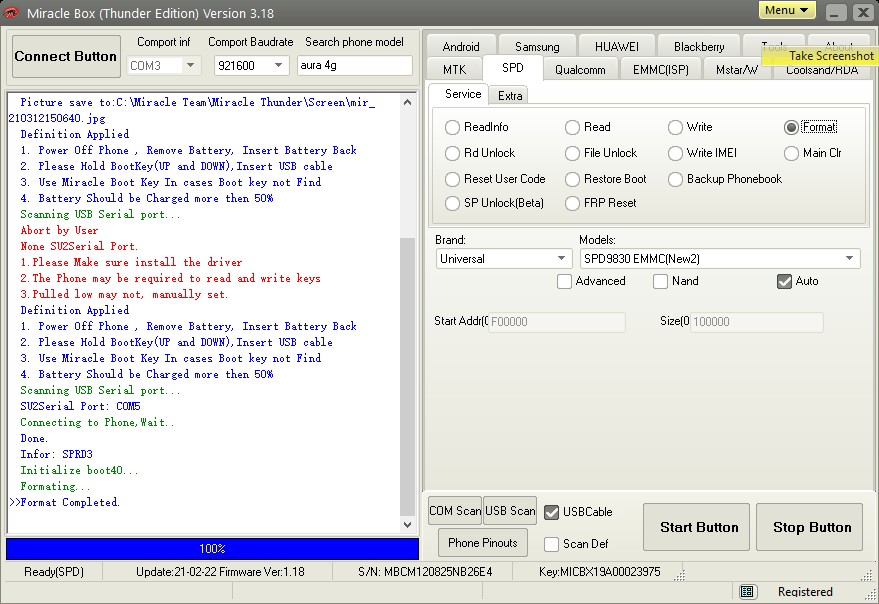Image resolution: width=879 pixels, height=604 pixels.
Task: Click the Connect Button
Action: [x=66, y=57]
